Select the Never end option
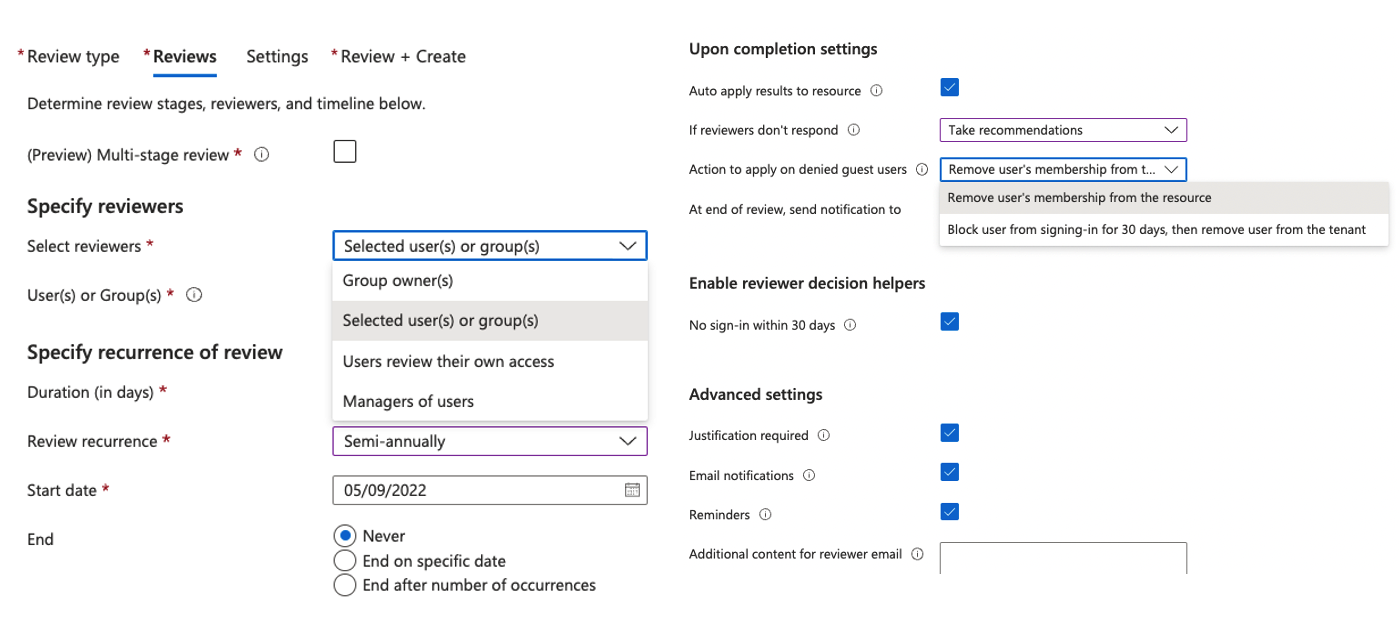Viewport: 1399px width, 632px height. click(345, 536)
